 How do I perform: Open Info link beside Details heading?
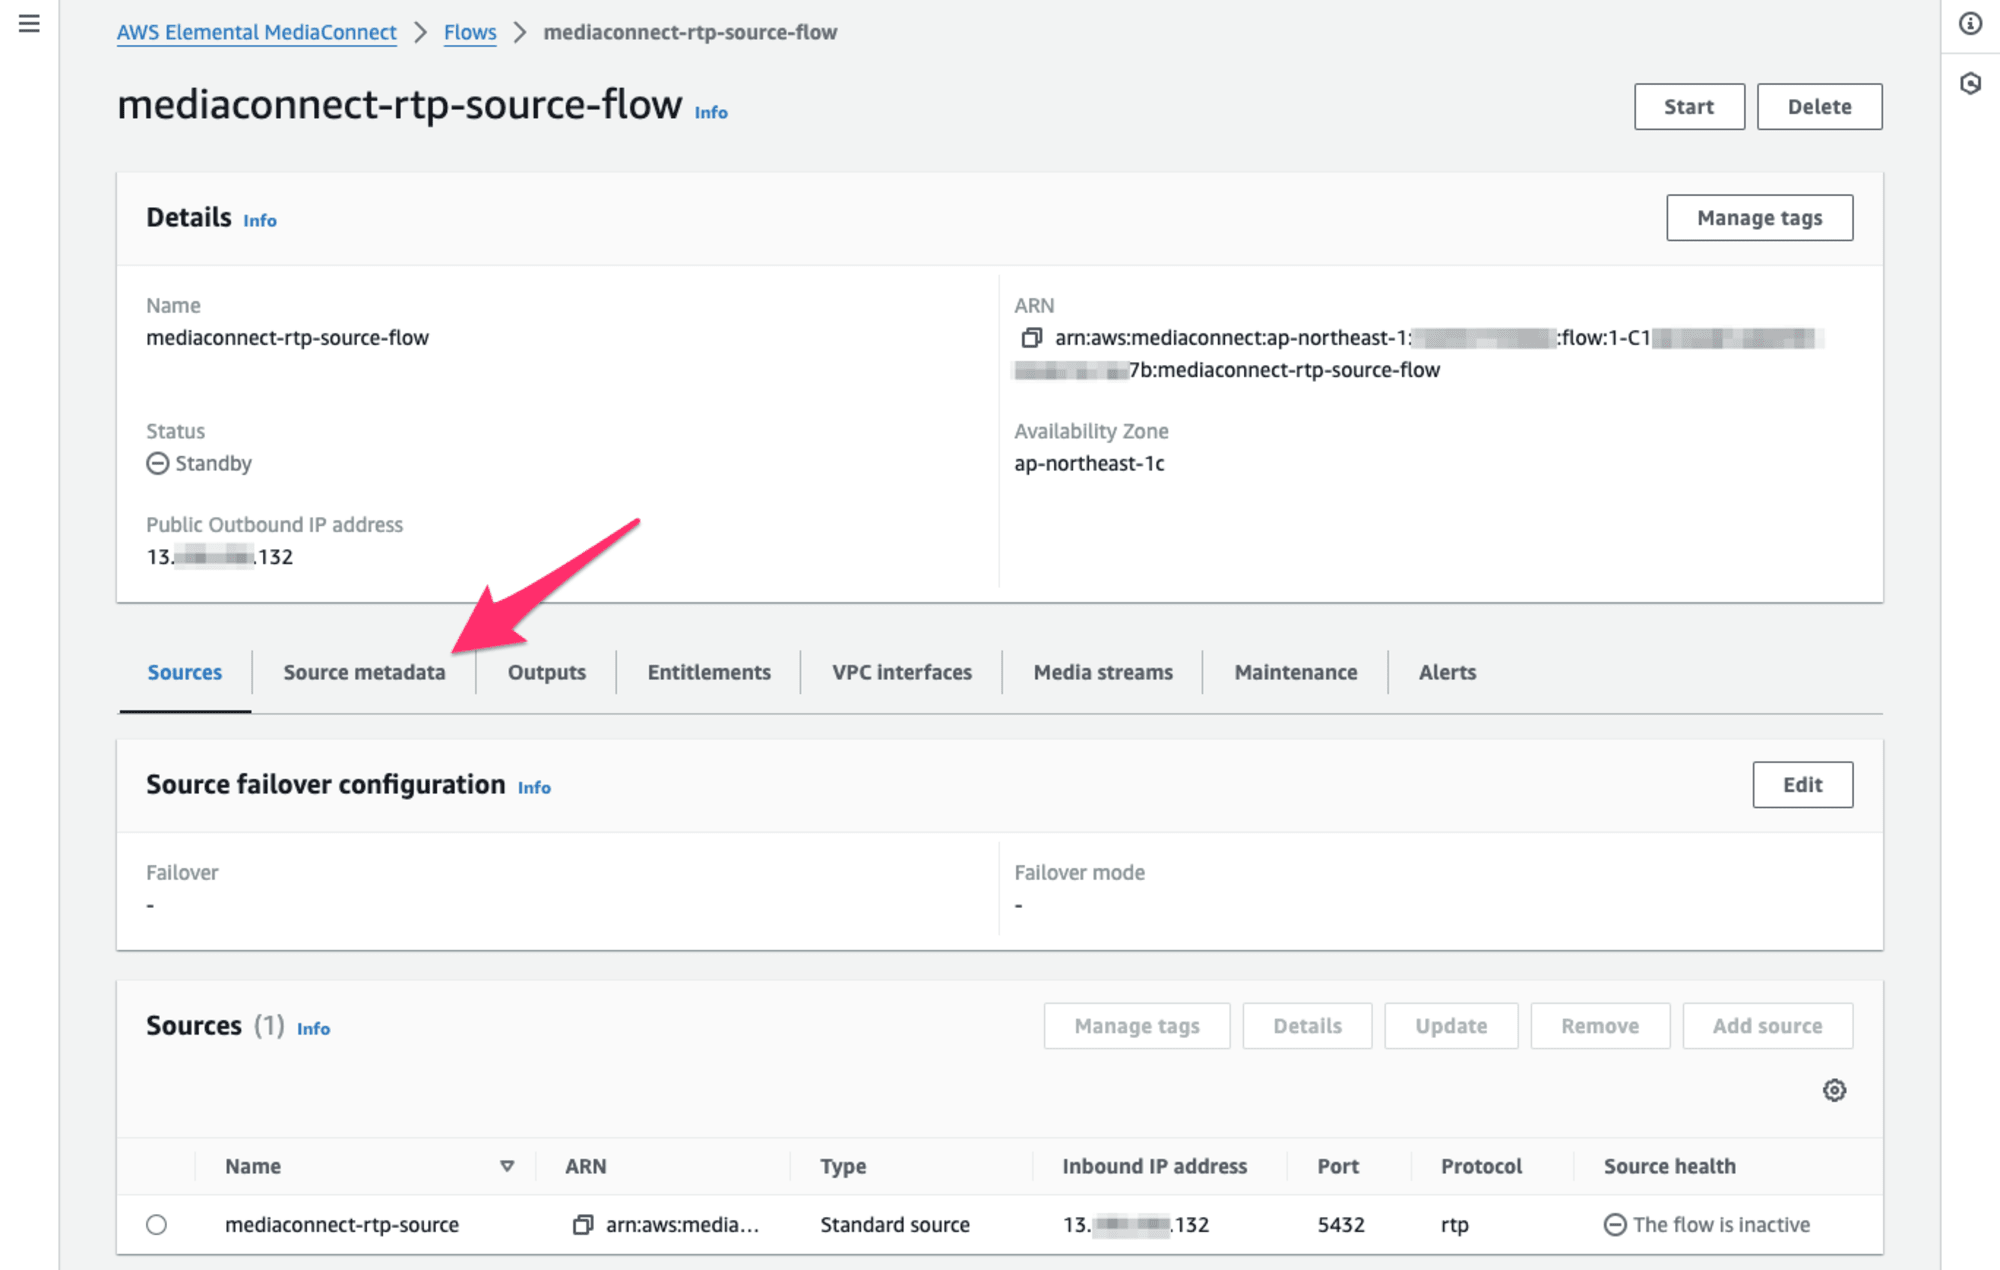point(260,220)
